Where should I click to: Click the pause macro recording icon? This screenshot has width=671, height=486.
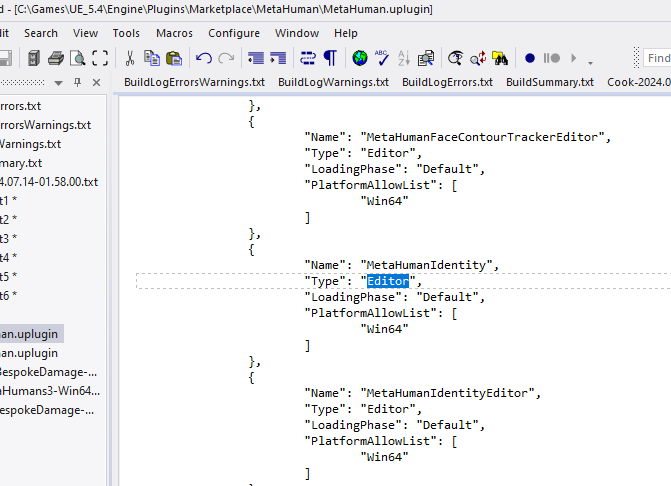[552, 58]
